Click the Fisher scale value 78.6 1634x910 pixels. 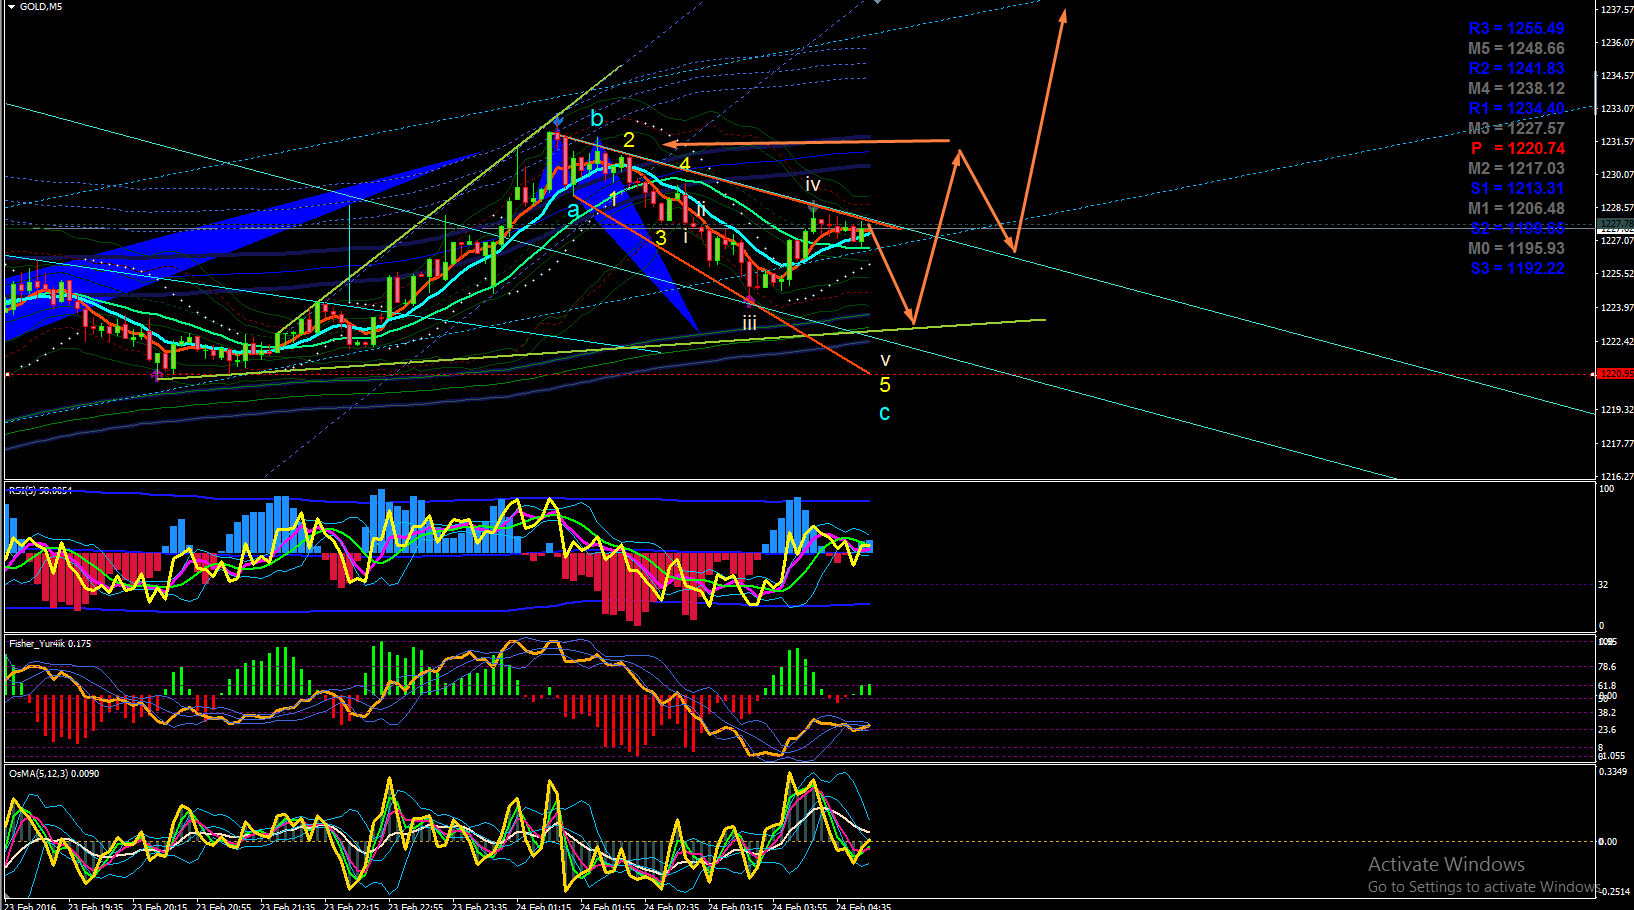[x=1608, y=667]
